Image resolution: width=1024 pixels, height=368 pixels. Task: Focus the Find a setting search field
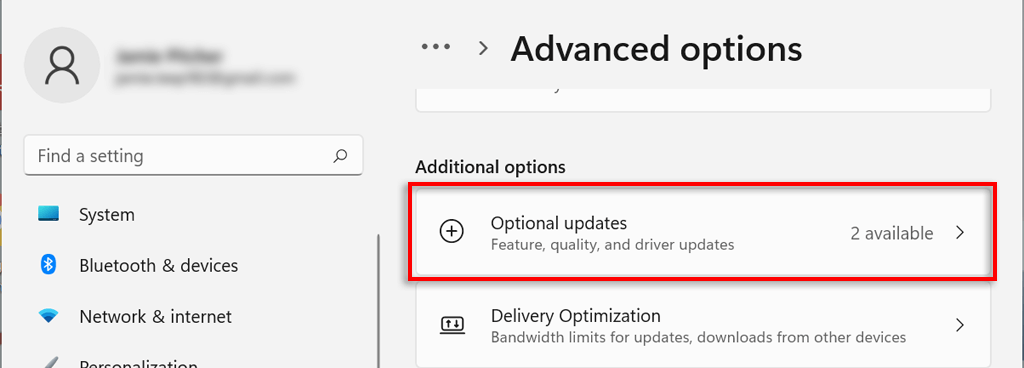[193, 155]
